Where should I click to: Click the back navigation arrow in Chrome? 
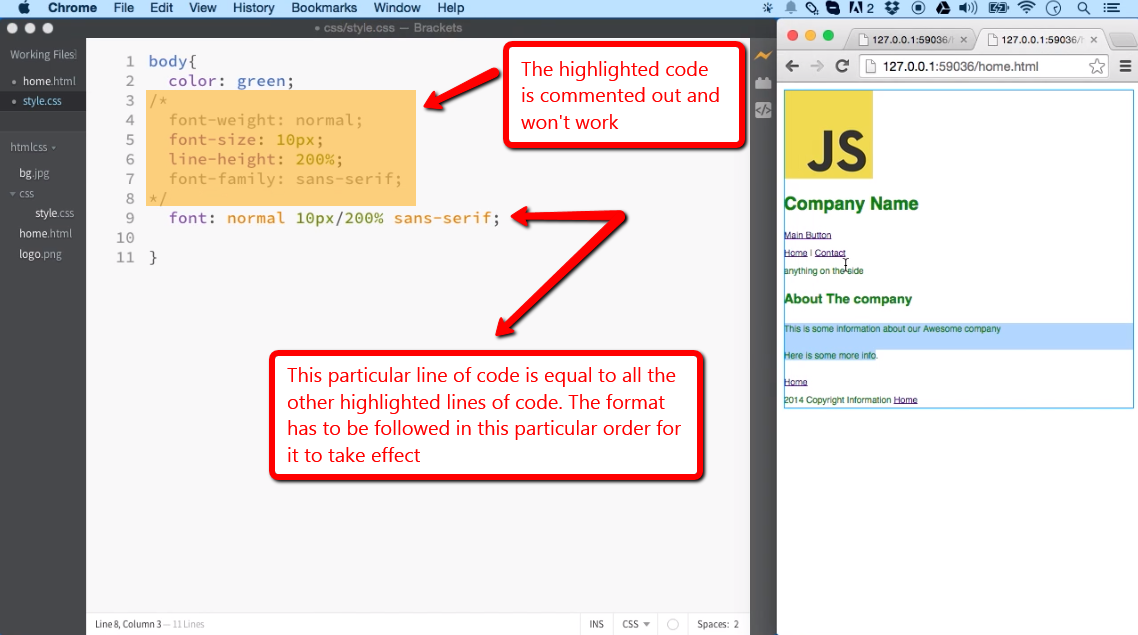point(791,66)
